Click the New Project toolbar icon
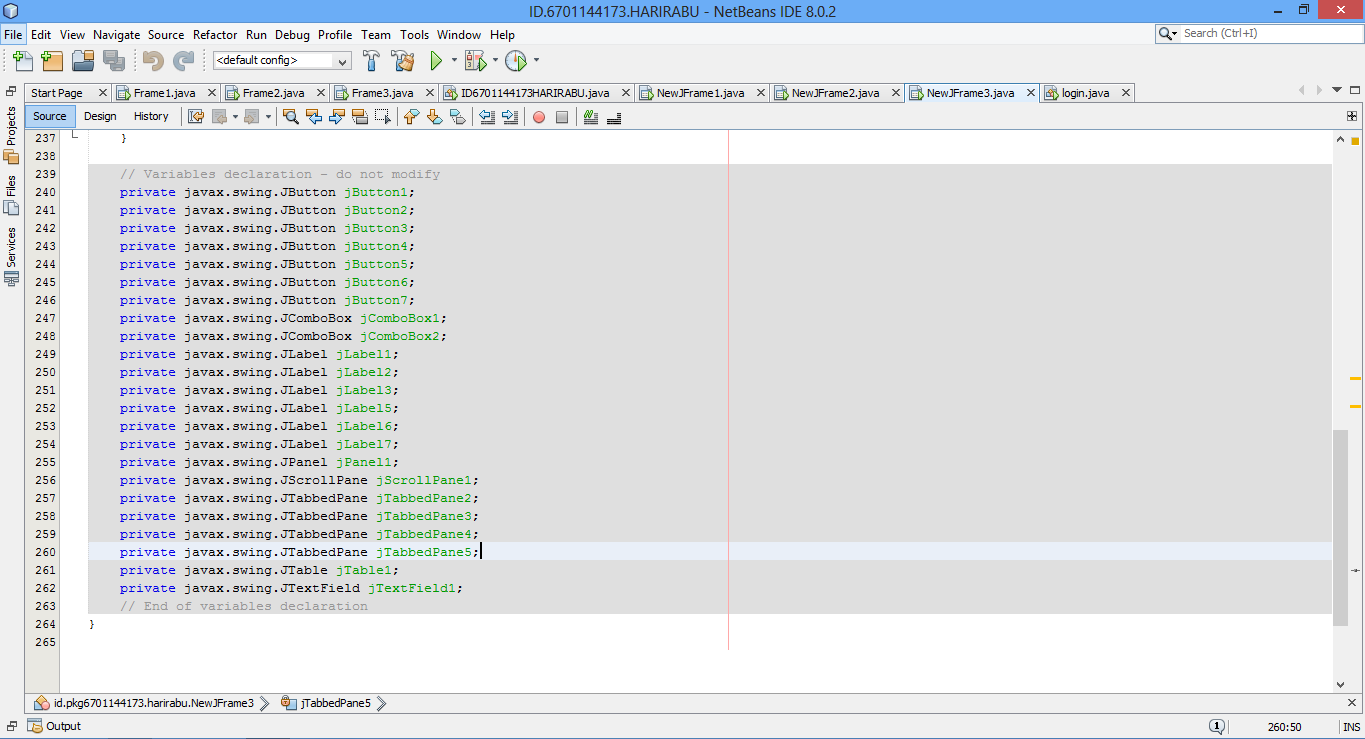The height and width of the screenshot is (739, 1365). [x=52, y=61]
